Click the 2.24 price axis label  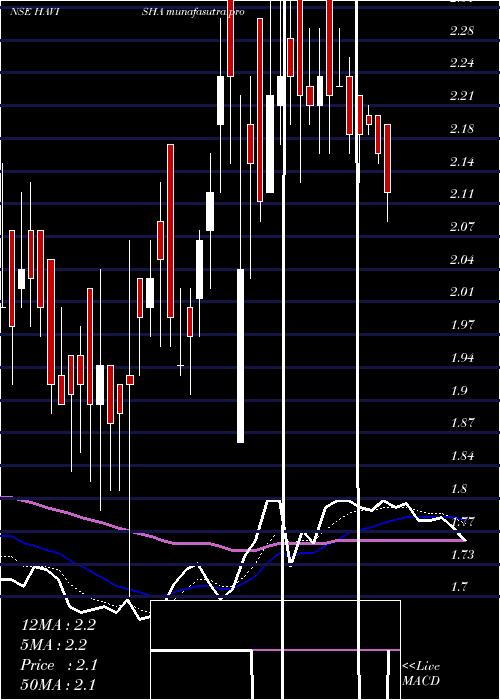[462, 63]
